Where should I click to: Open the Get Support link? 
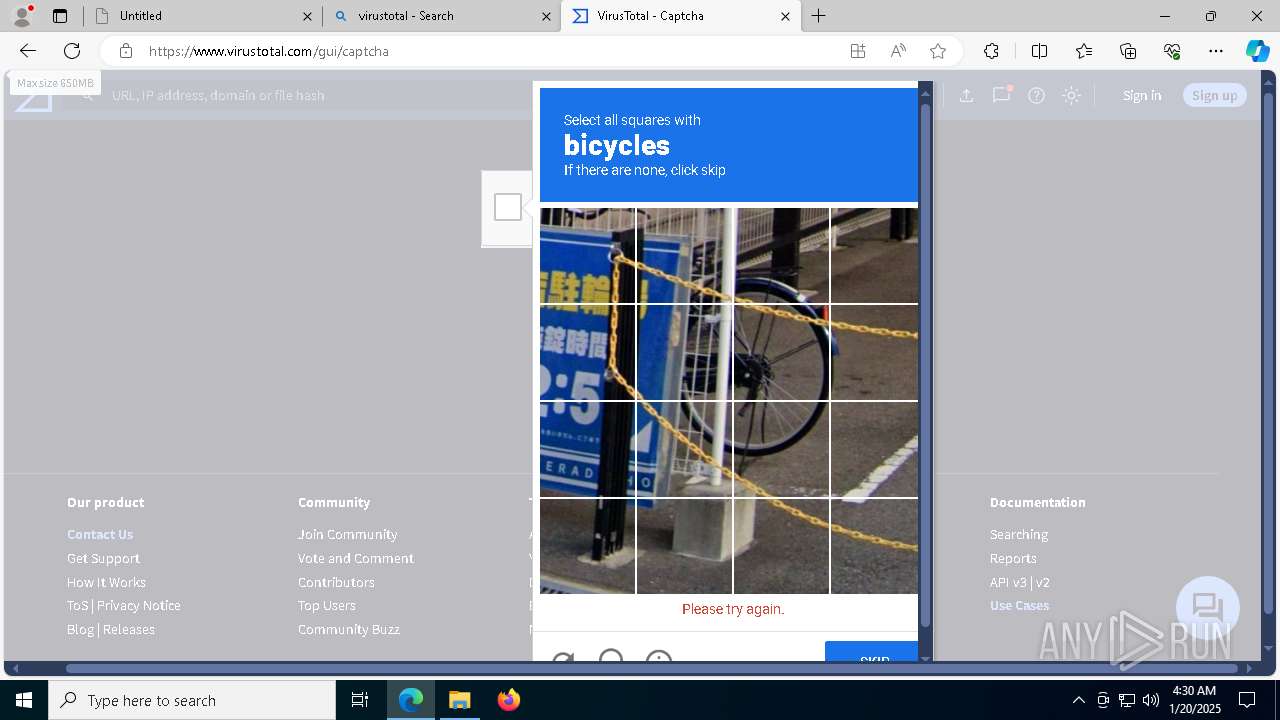103,558
